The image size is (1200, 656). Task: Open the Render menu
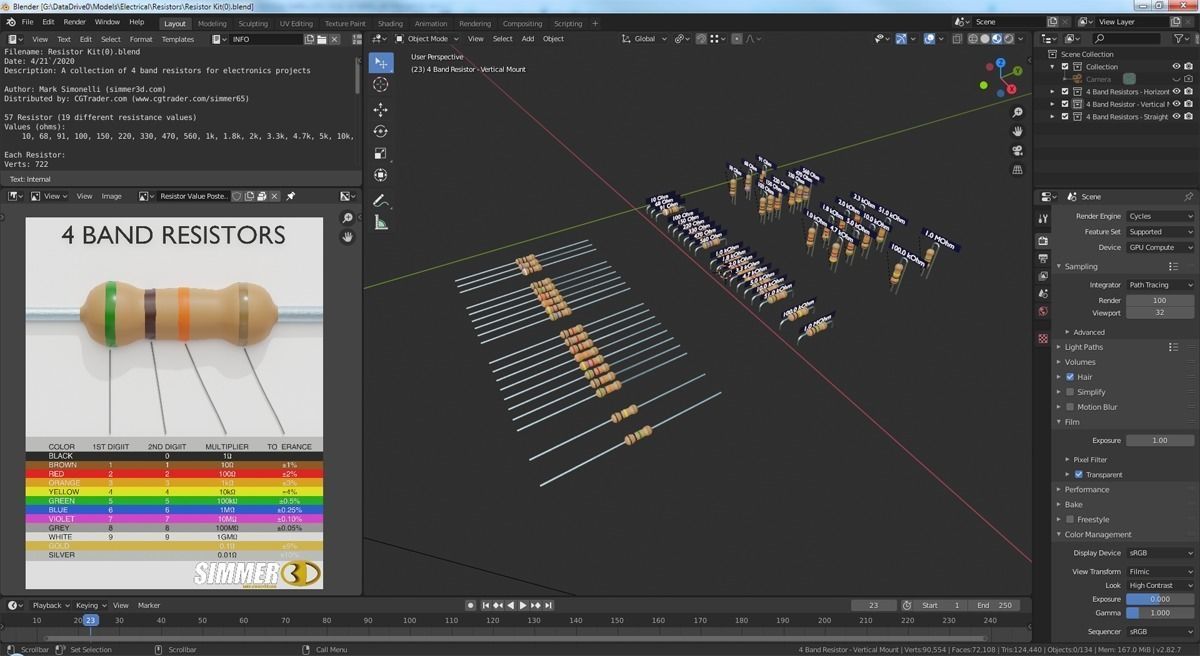75,22
